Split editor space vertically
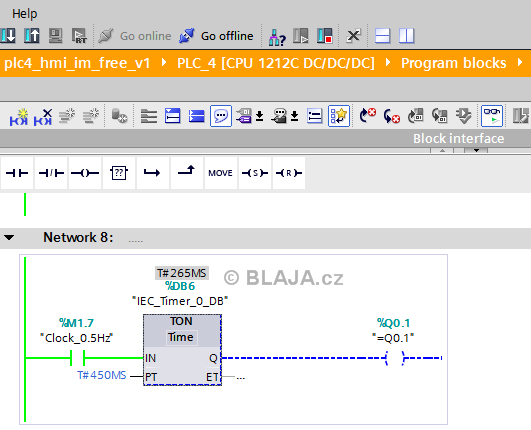 [406, 36]
